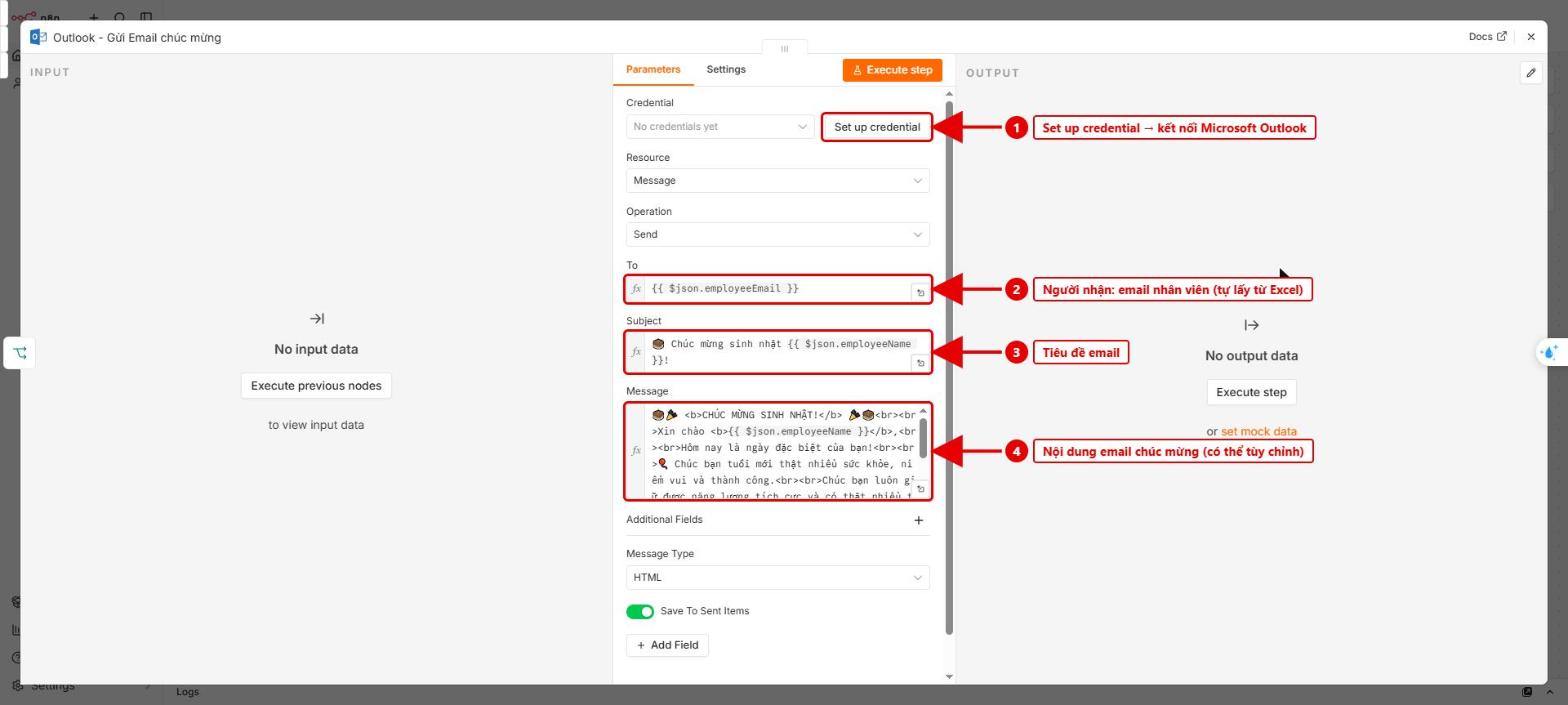The image size is (1568, 705).
Task: Click the Settings gear icon in background sidebar
Action: 16,687
